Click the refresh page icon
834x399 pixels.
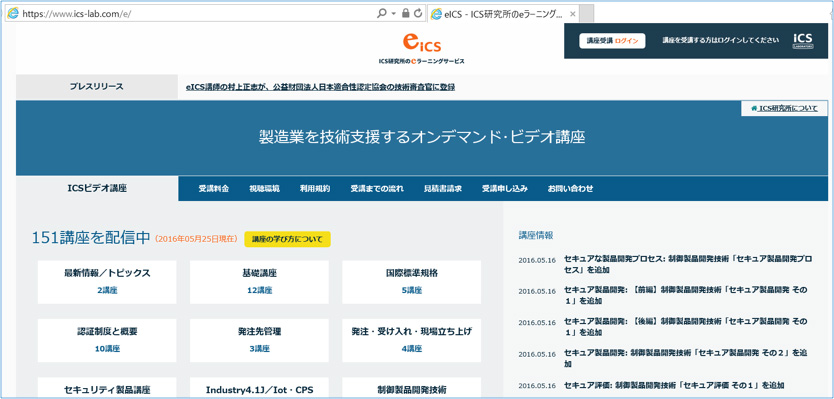click(x=418, y=14)
